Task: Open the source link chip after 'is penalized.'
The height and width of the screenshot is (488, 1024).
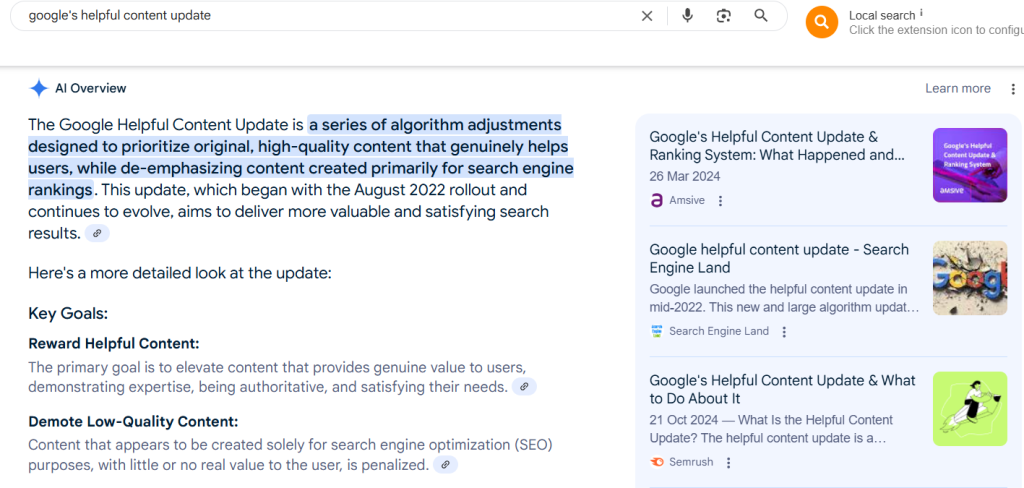Action: click(445, 464)
